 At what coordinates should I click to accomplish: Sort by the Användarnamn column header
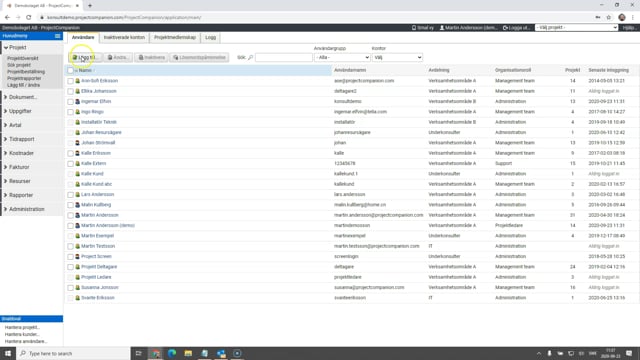(350, 70)
